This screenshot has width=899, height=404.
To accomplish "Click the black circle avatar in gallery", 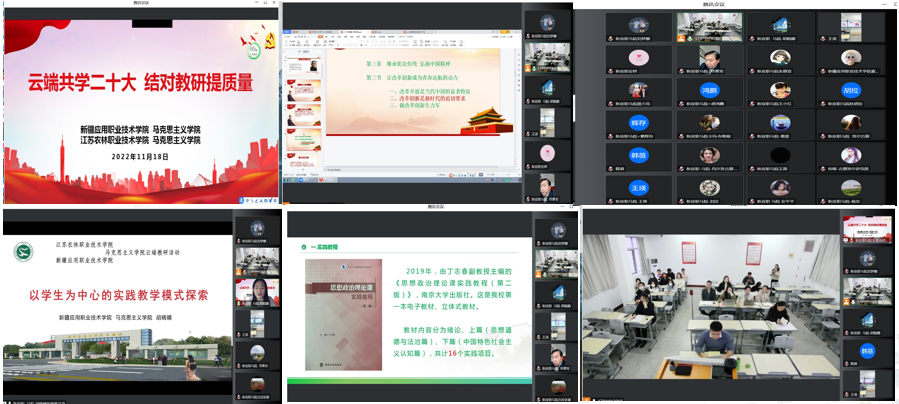I will point(780,155).
